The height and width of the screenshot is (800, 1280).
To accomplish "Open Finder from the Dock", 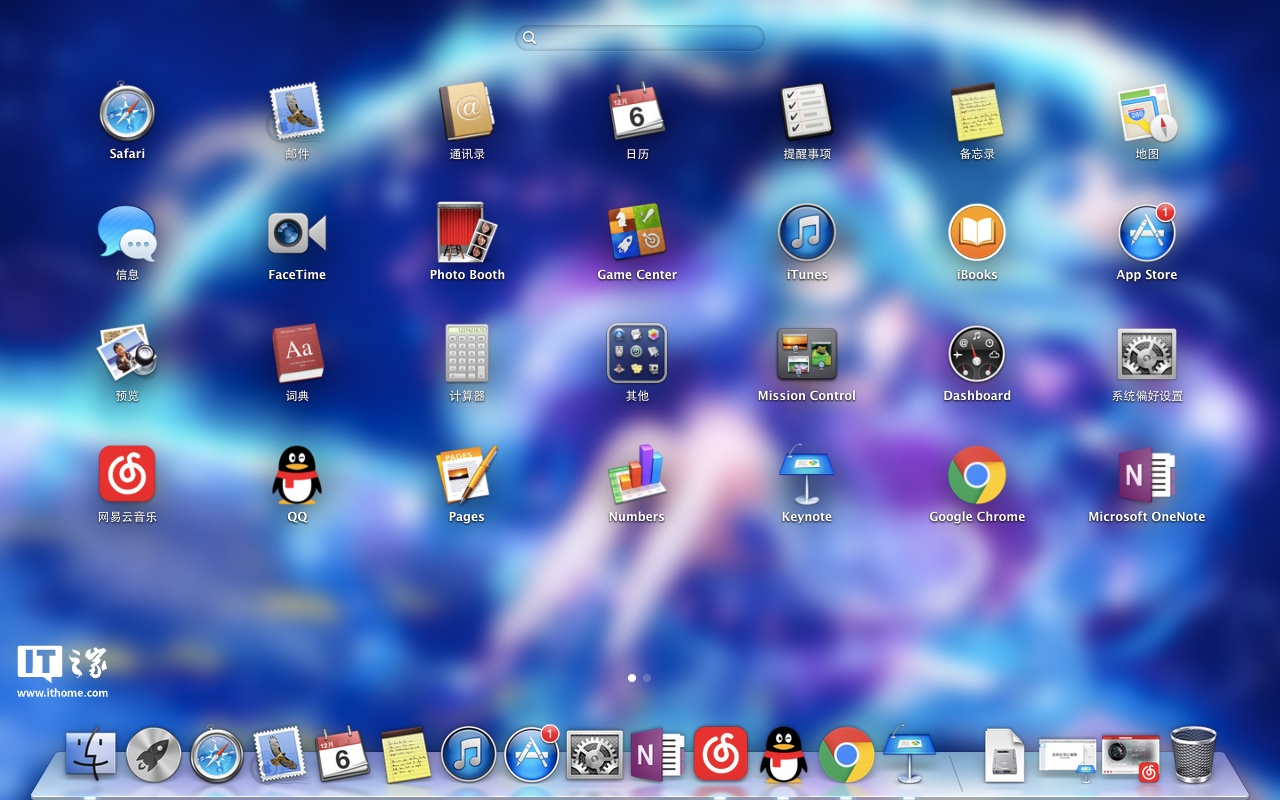I will click(91, 754).
